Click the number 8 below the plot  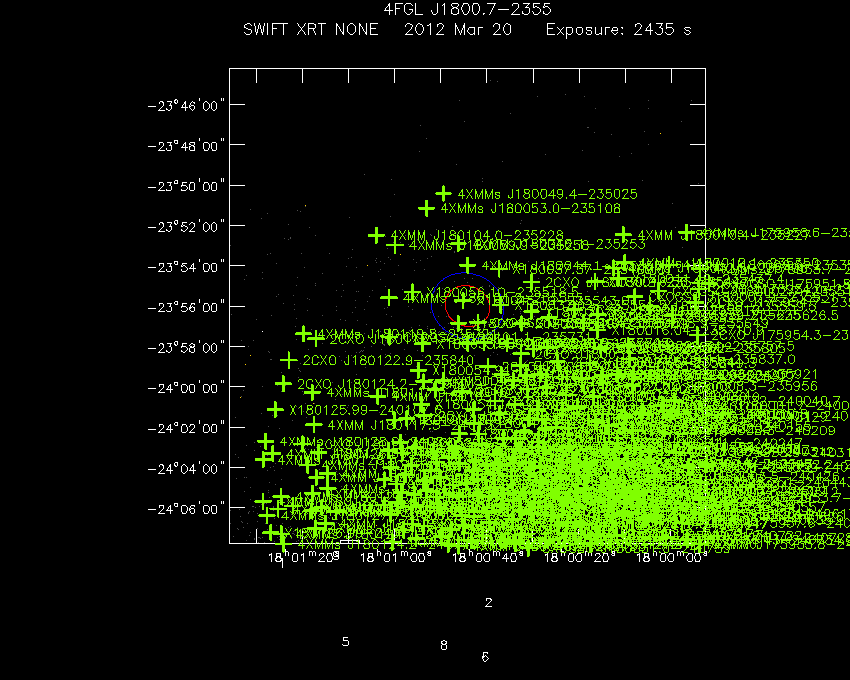tap(444, 645)
